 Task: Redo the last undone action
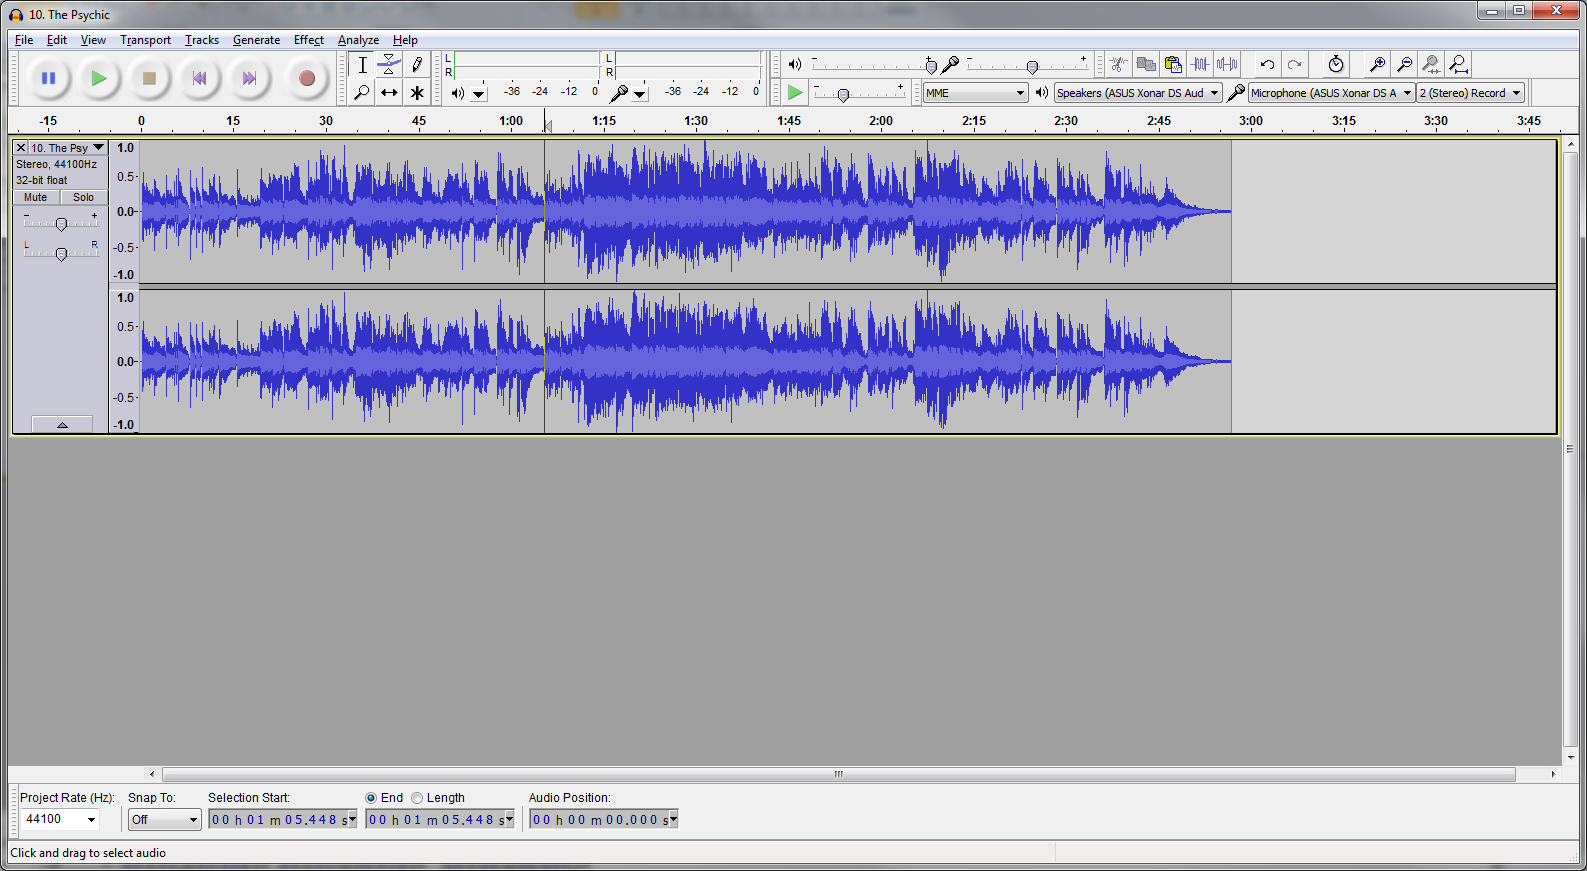[x=1294, y=64]
